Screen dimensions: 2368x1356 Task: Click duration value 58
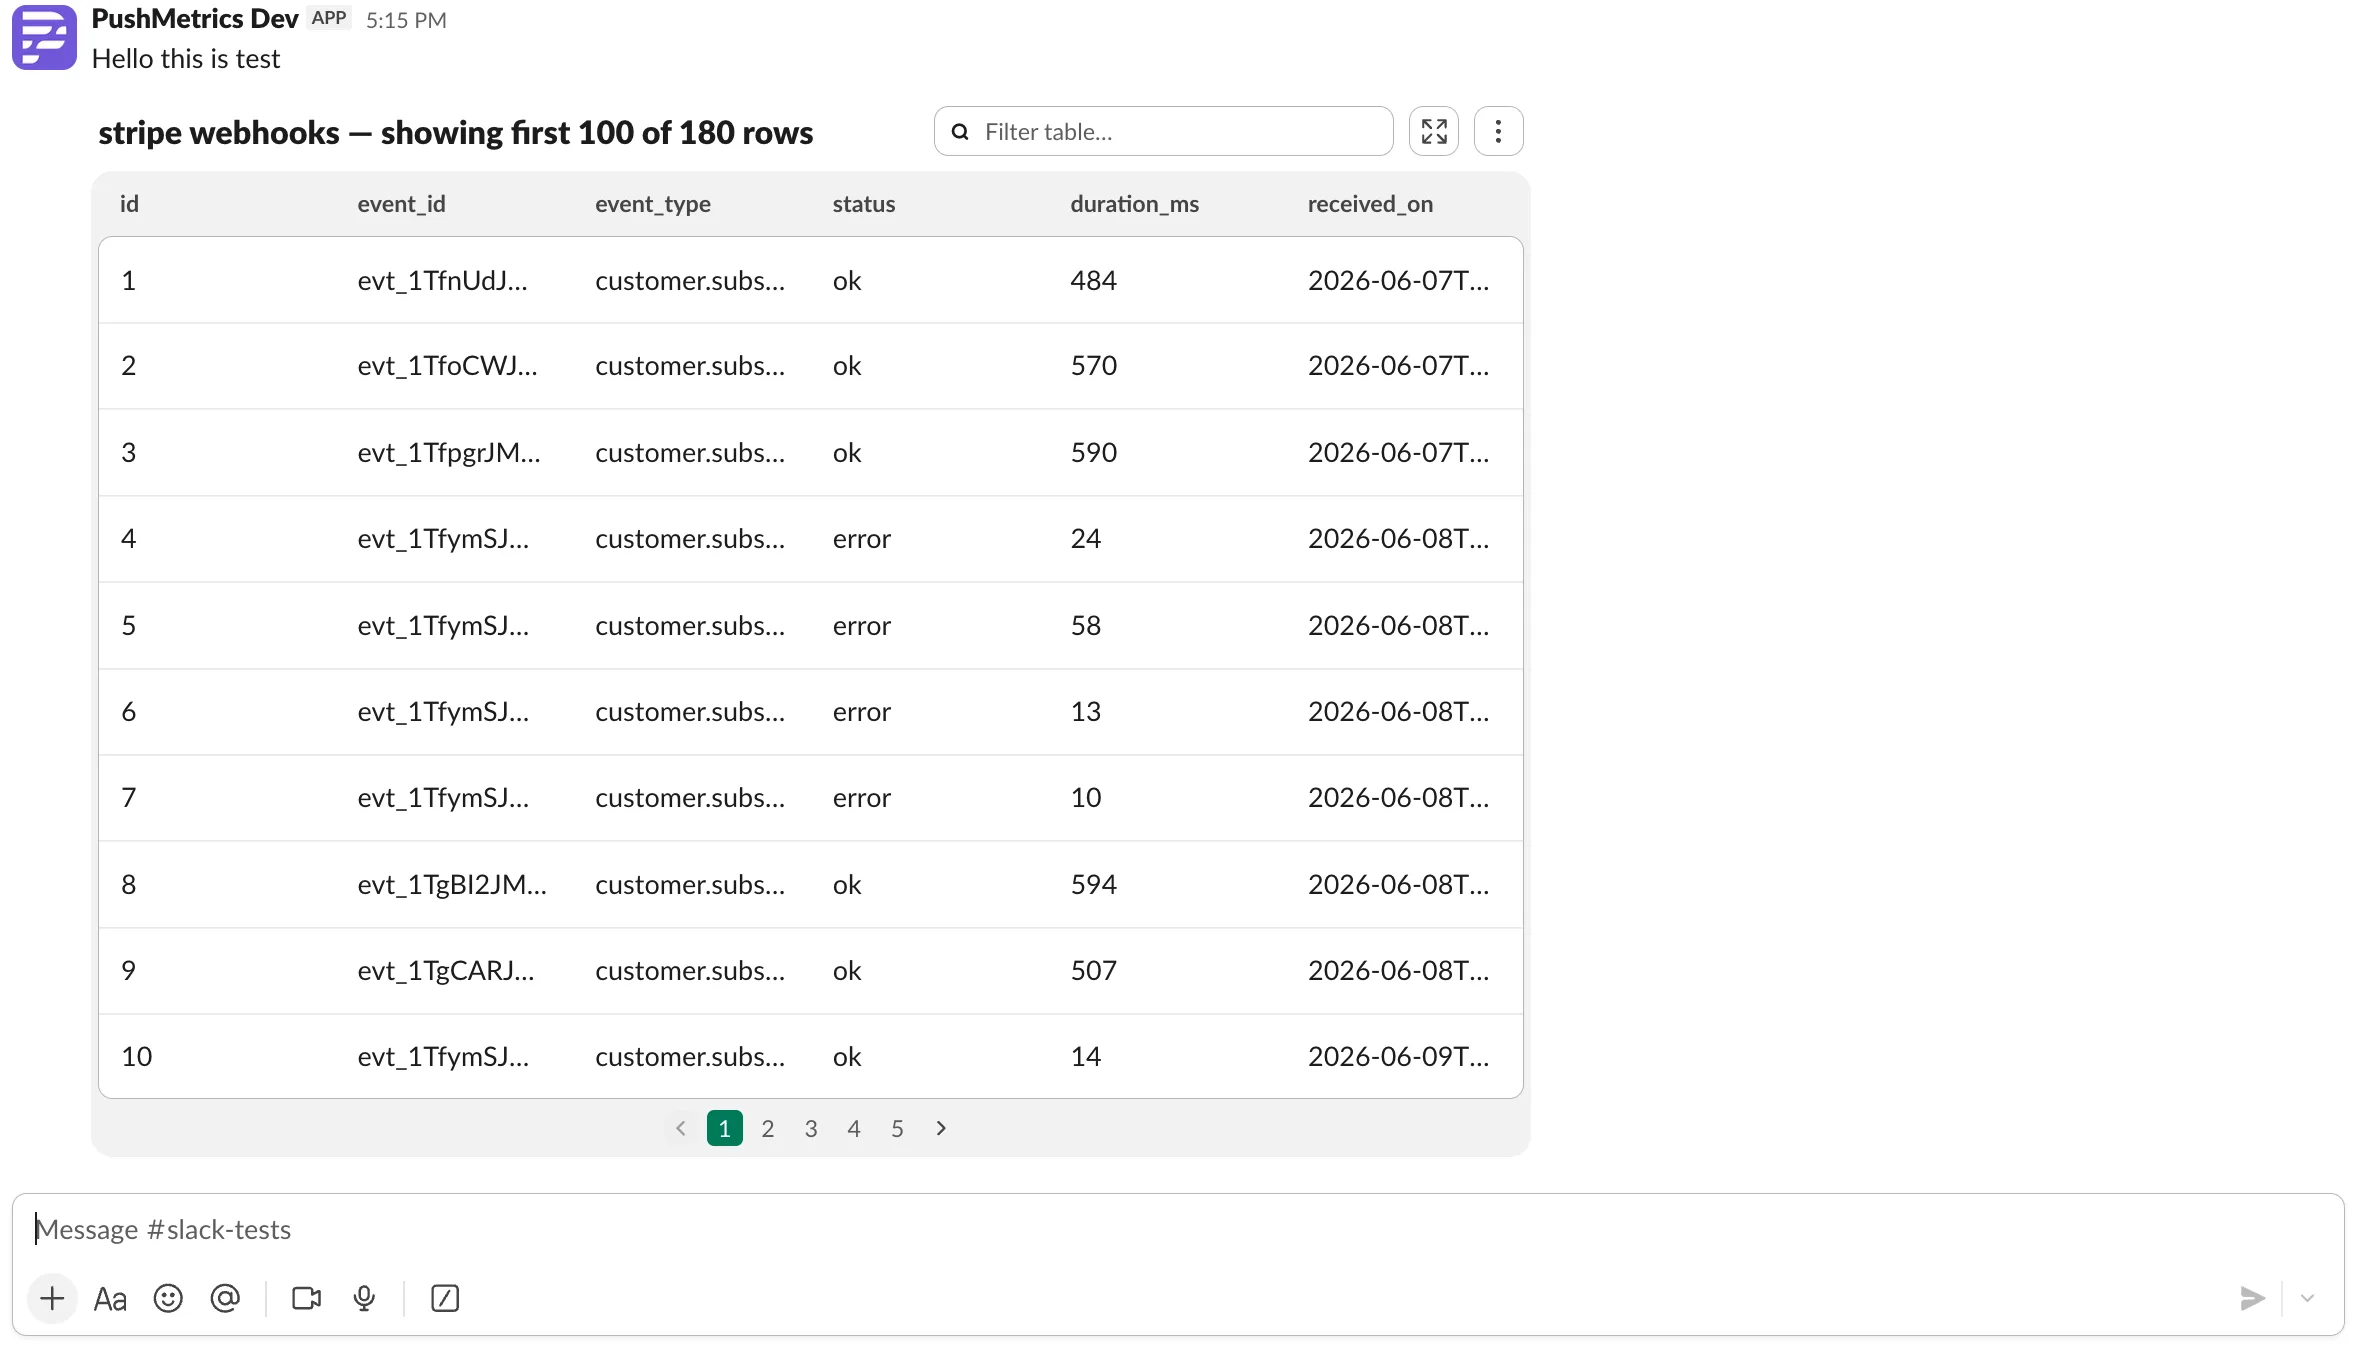pyautogui.click(x=1086, y=626)
